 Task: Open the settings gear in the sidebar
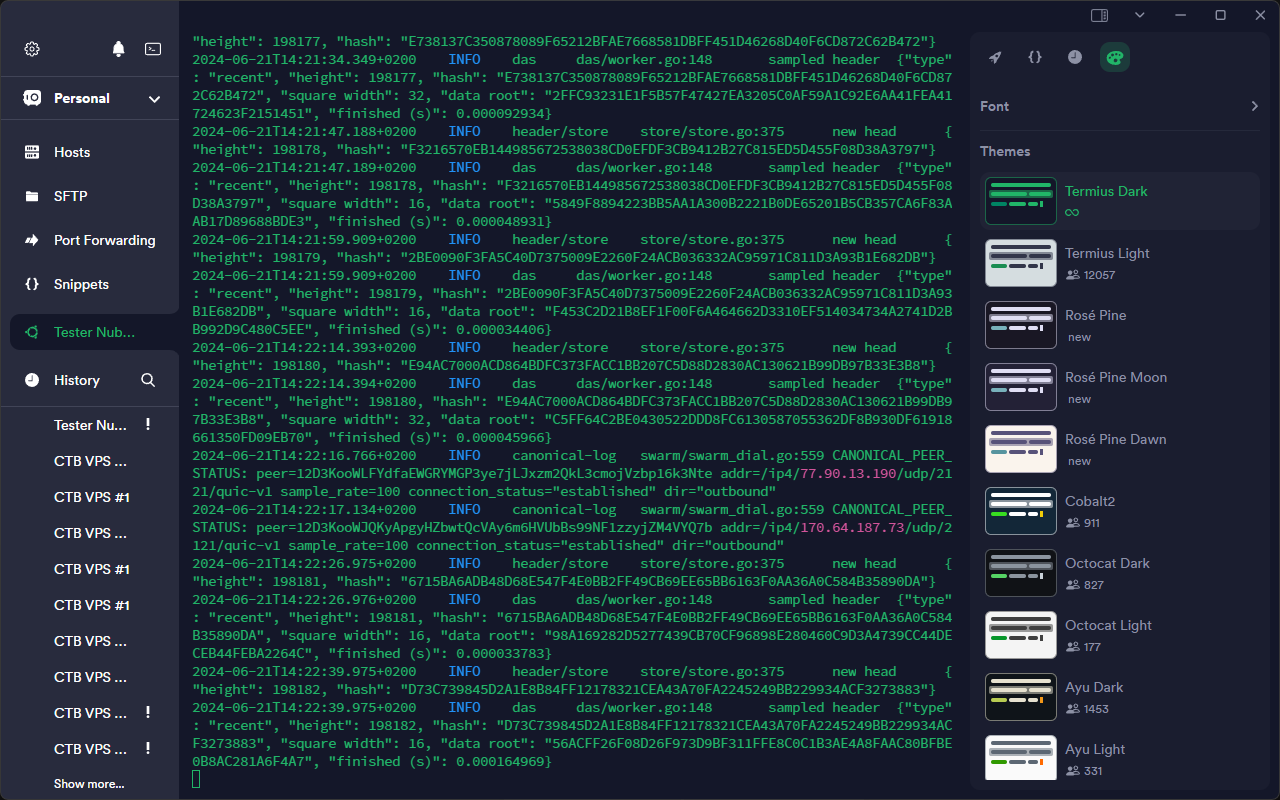point(32,49)
